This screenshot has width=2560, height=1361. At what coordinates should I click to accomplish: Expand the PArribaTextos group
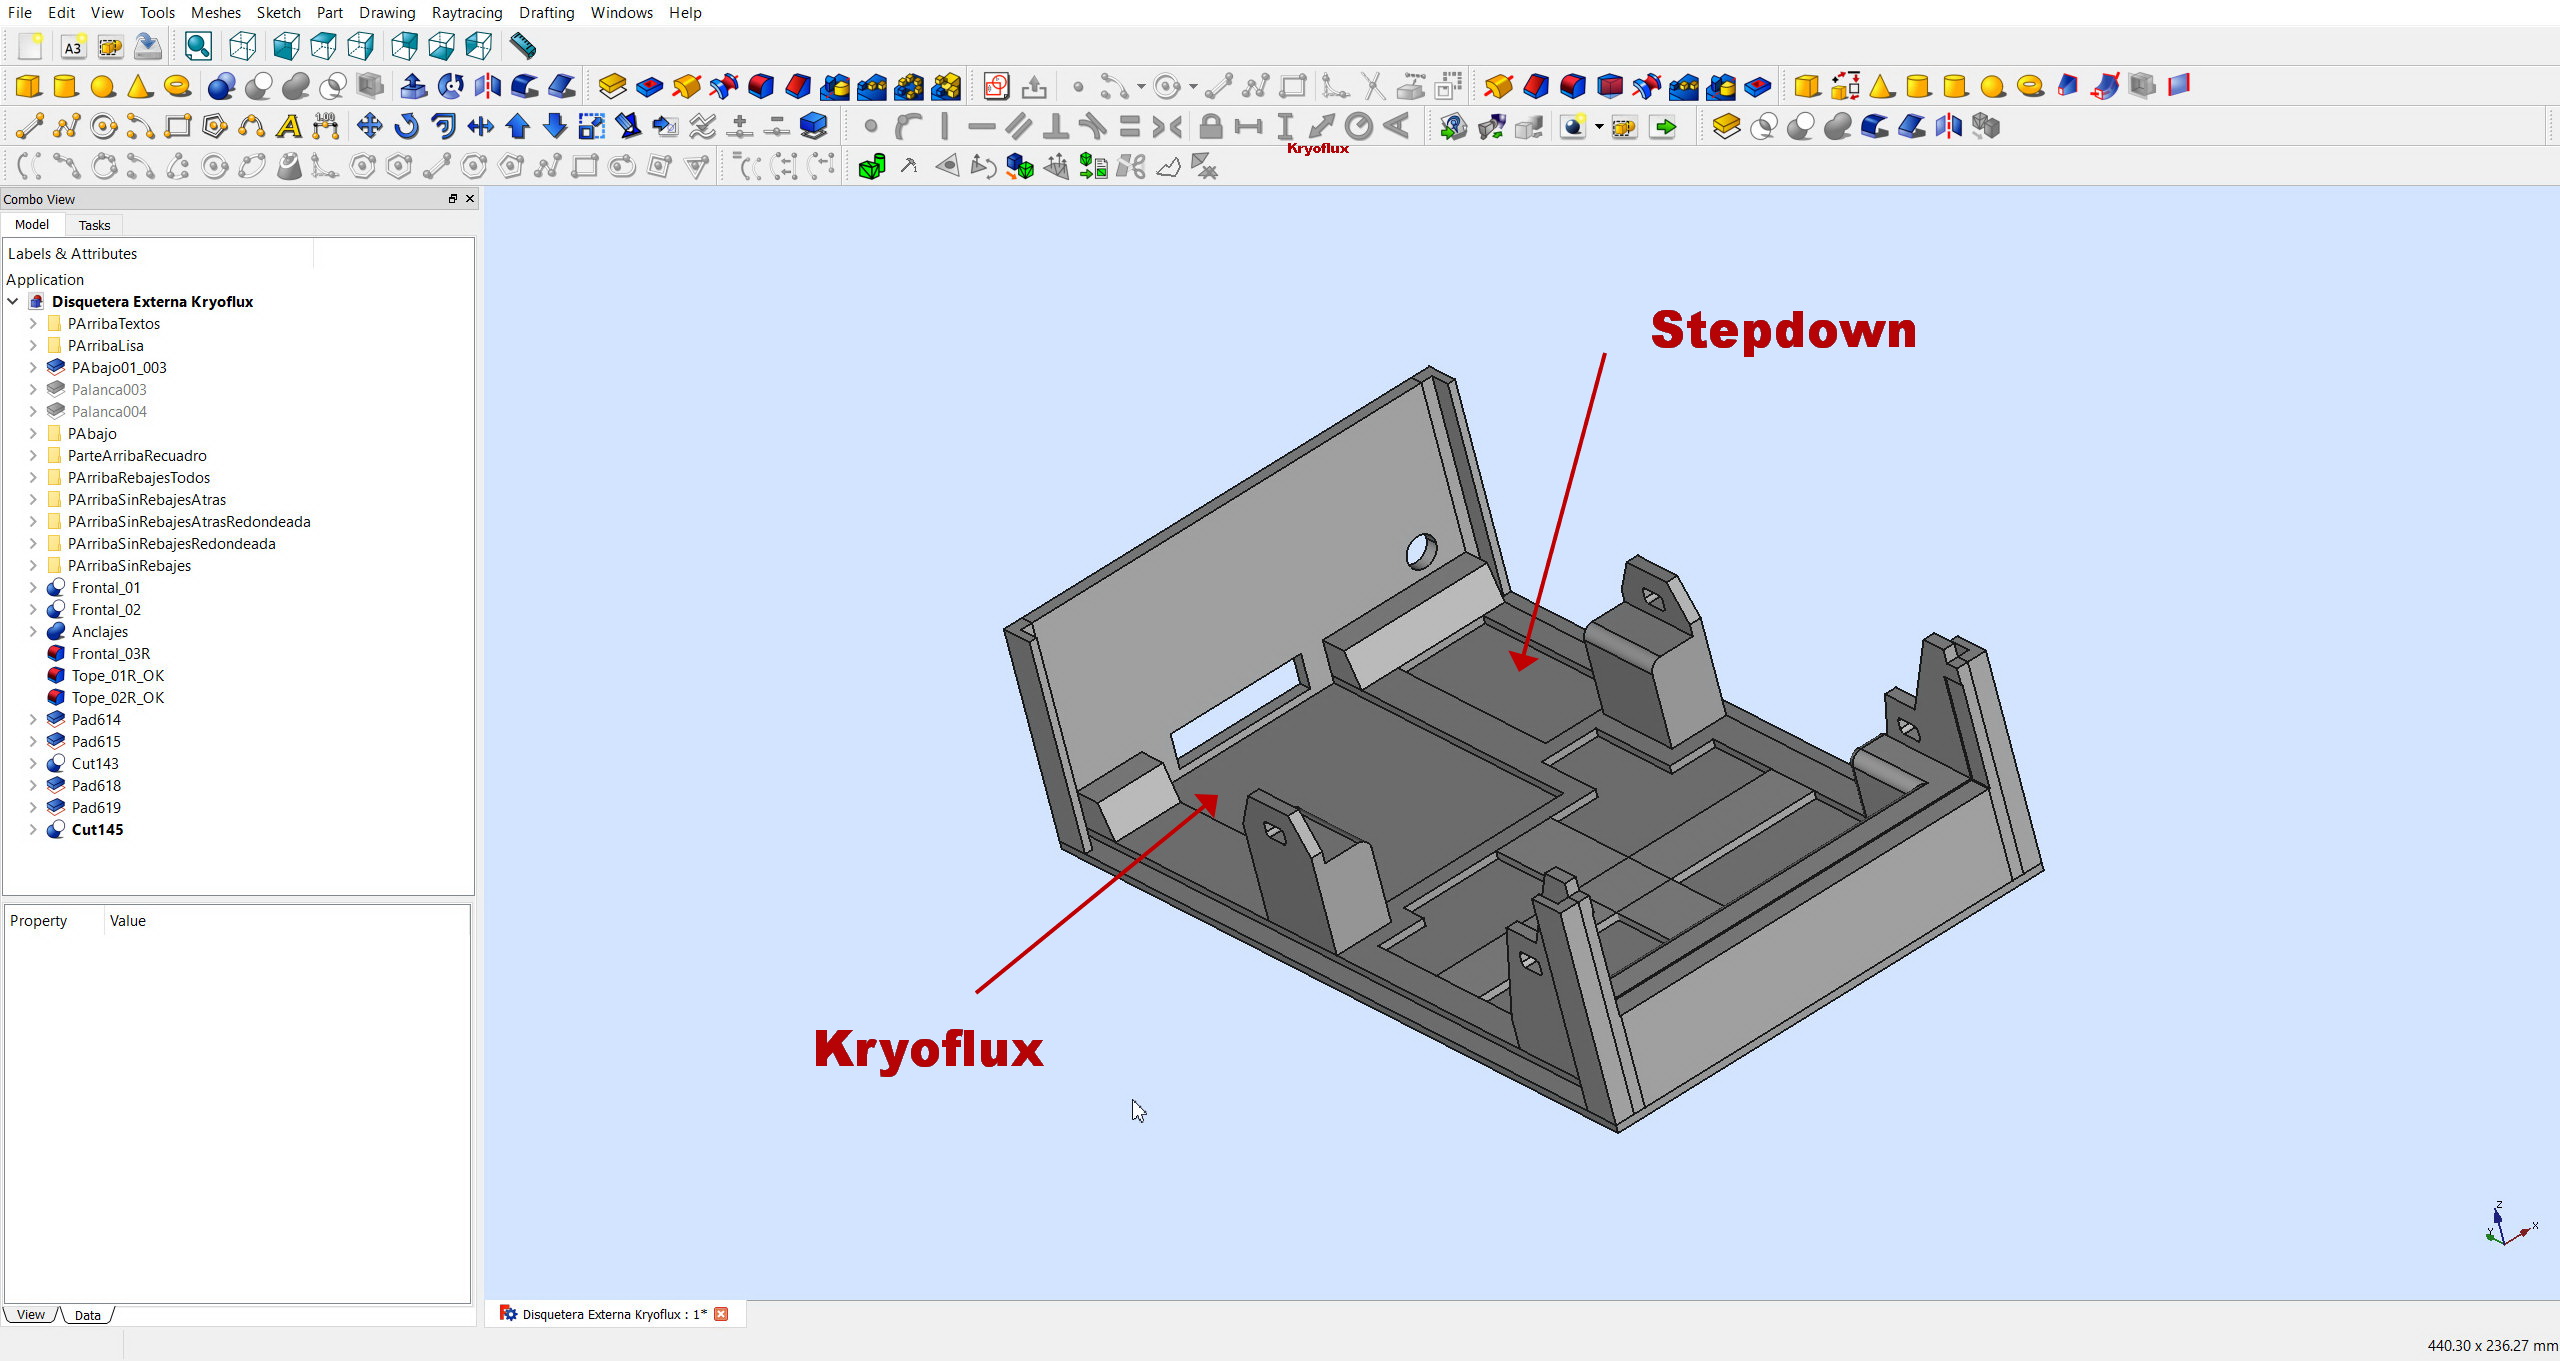(x=33, y=324)
